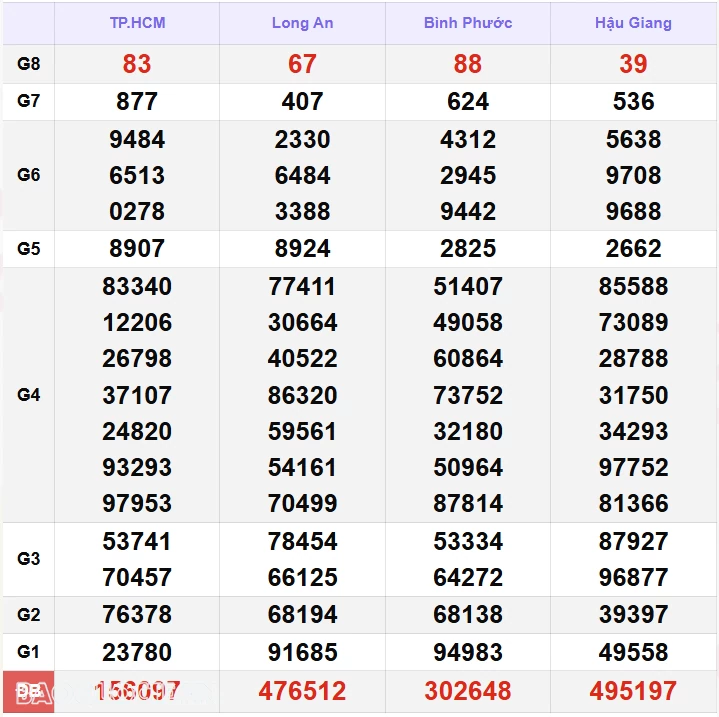Select the G7 prize row label
719x717 pixels.
pyautogui.click(x=29, y=101)
